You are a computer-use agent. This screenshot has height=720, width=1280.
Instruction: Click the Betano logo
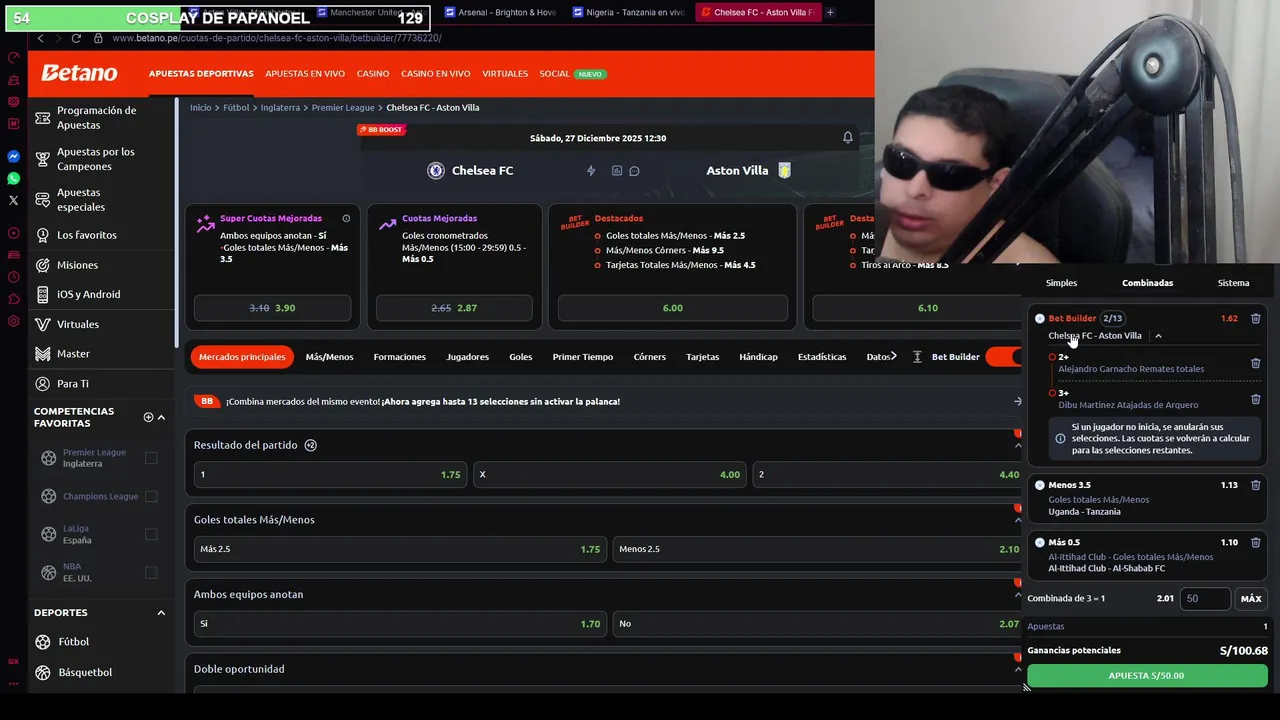pos(79,73)
